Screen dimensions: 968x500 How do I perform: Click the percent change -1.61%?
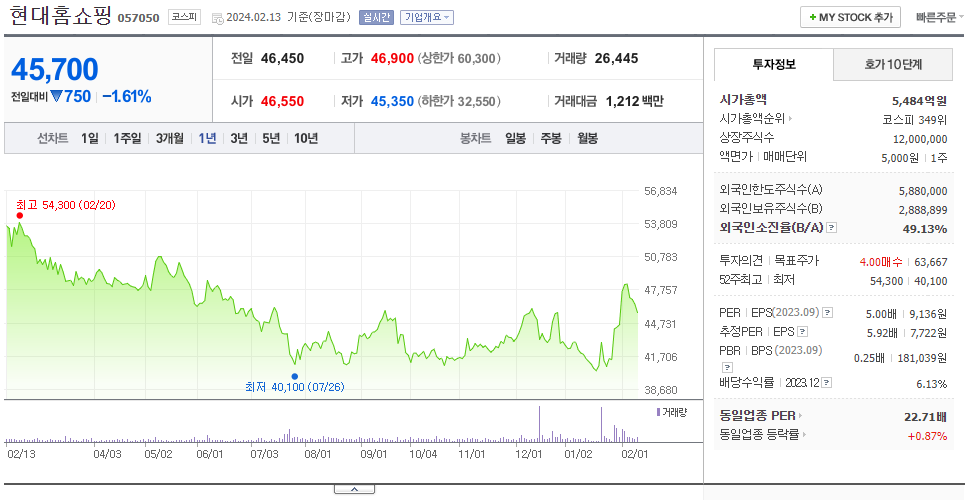pos(127,97)
